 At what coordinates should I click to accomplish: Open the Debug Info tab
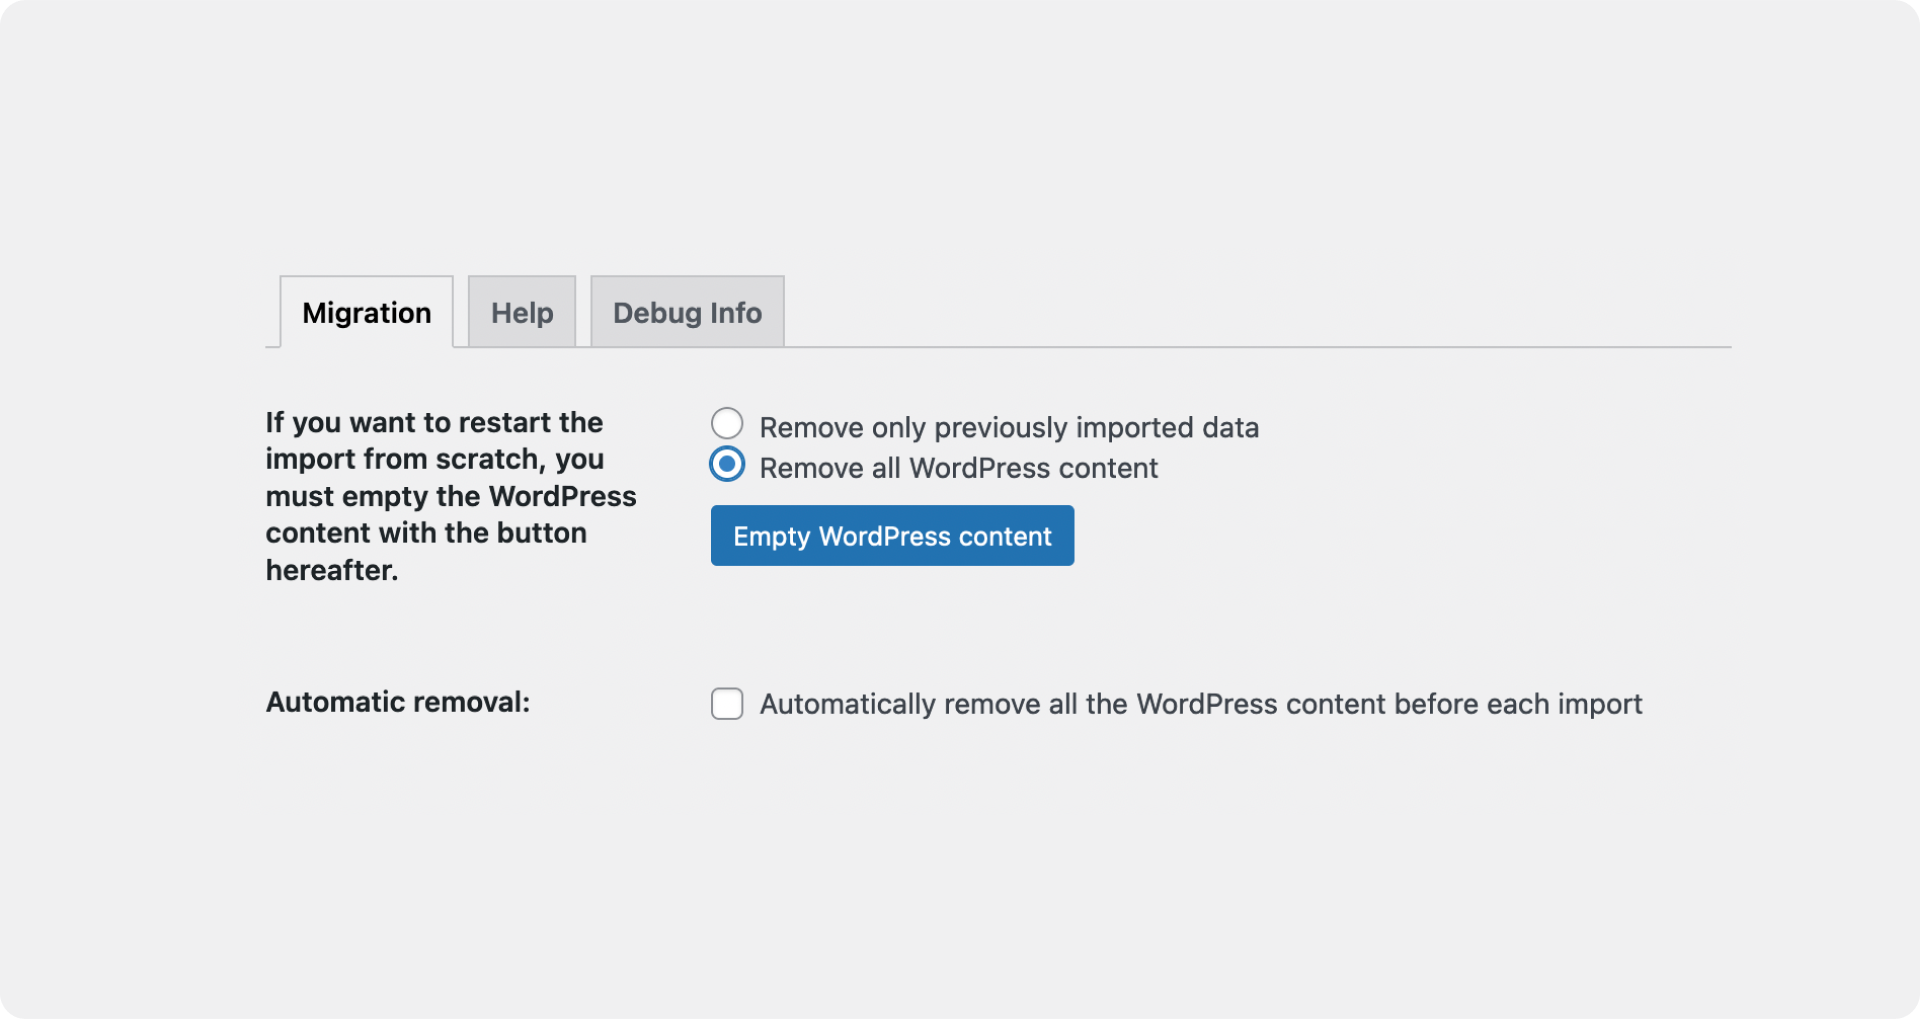687,312
